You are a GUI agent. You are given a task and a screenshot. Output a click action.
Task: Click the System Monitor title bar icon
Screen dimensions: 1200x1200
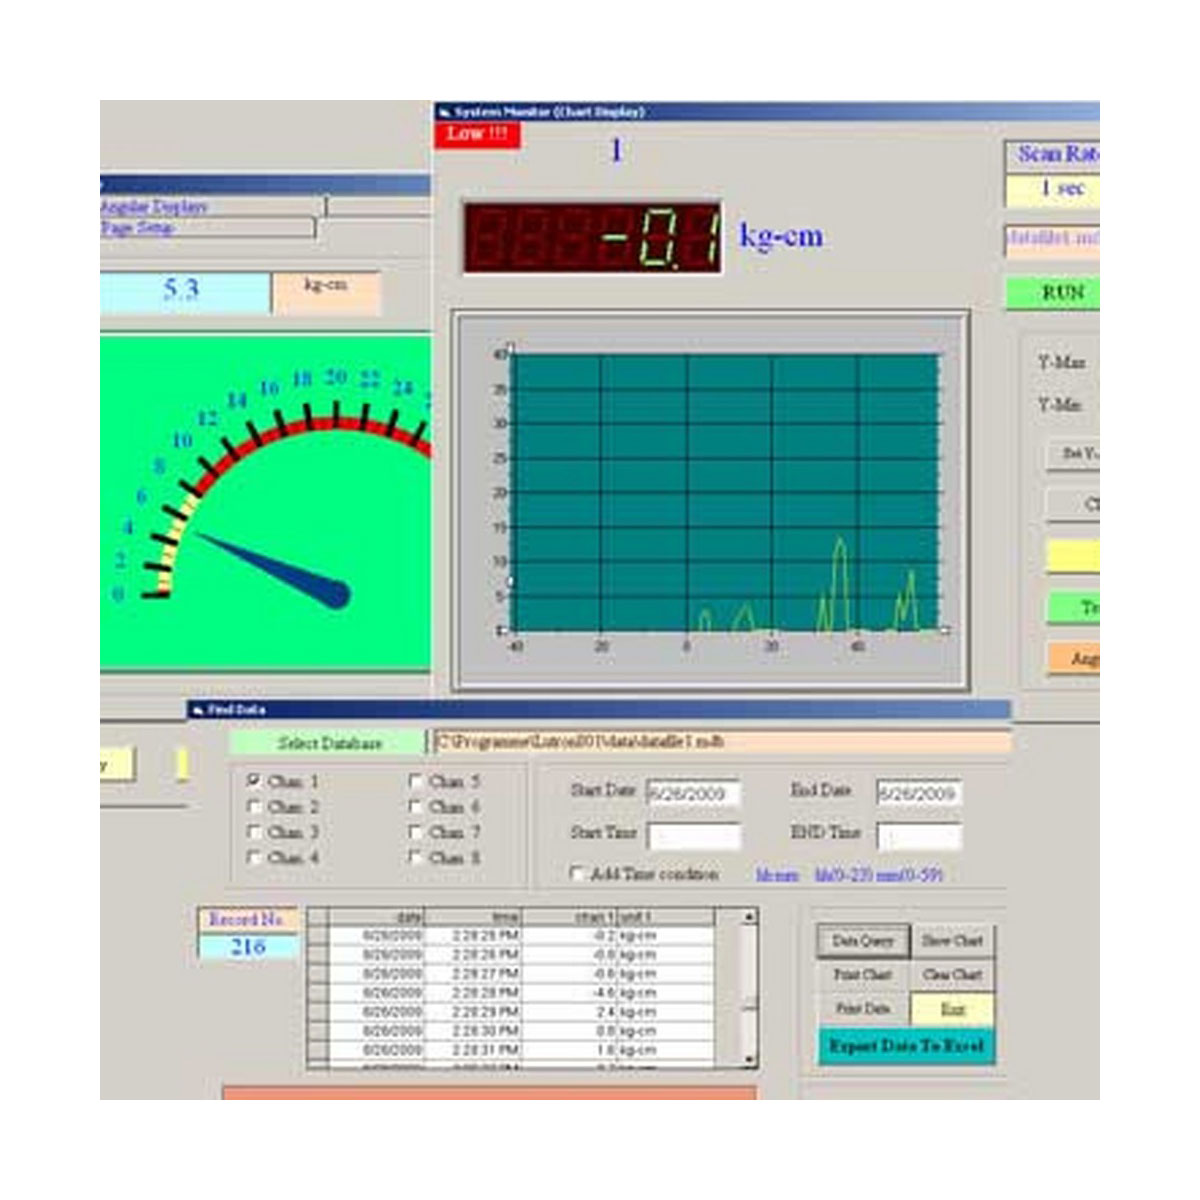(444, 110)
